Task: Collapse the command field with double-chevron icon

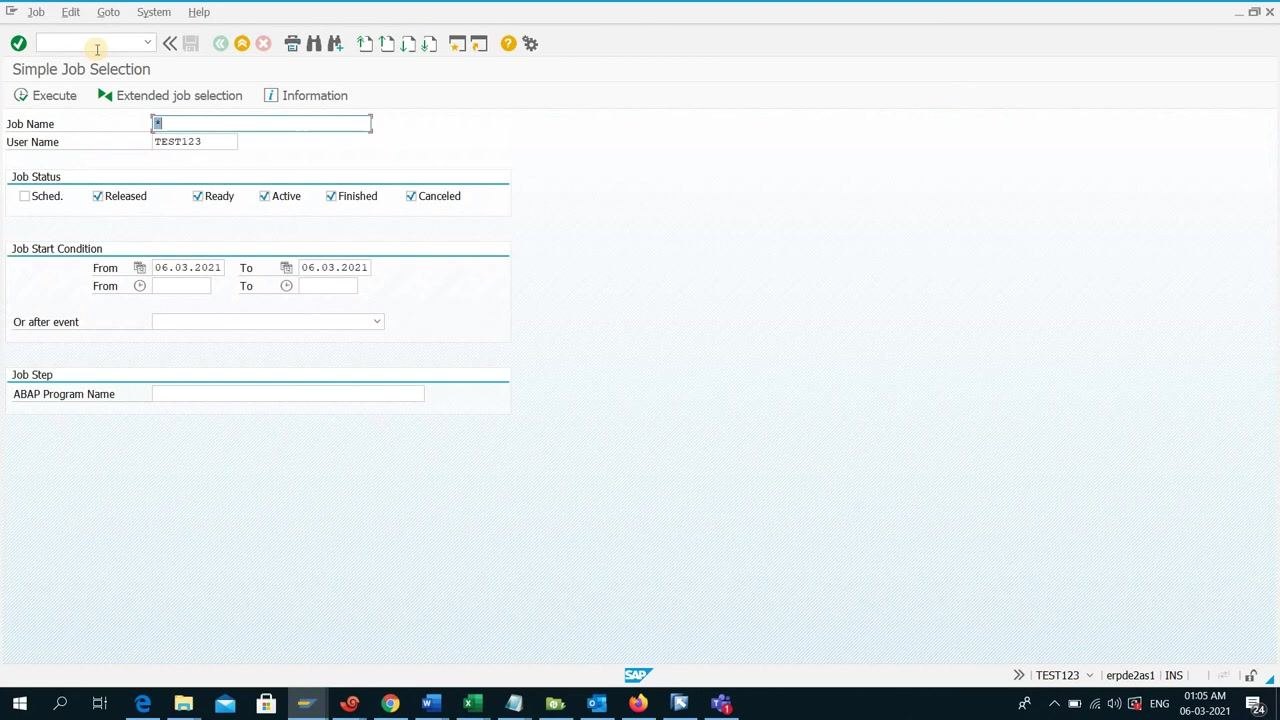Action: coord(170,43)
